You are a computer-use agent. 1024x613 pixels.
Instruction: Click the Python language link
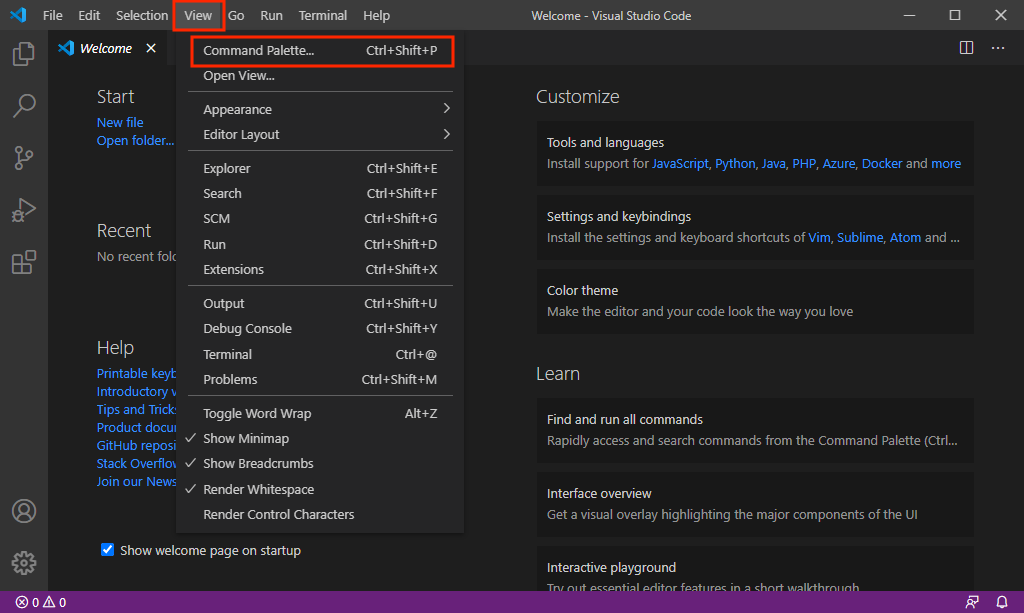[735, 163]
